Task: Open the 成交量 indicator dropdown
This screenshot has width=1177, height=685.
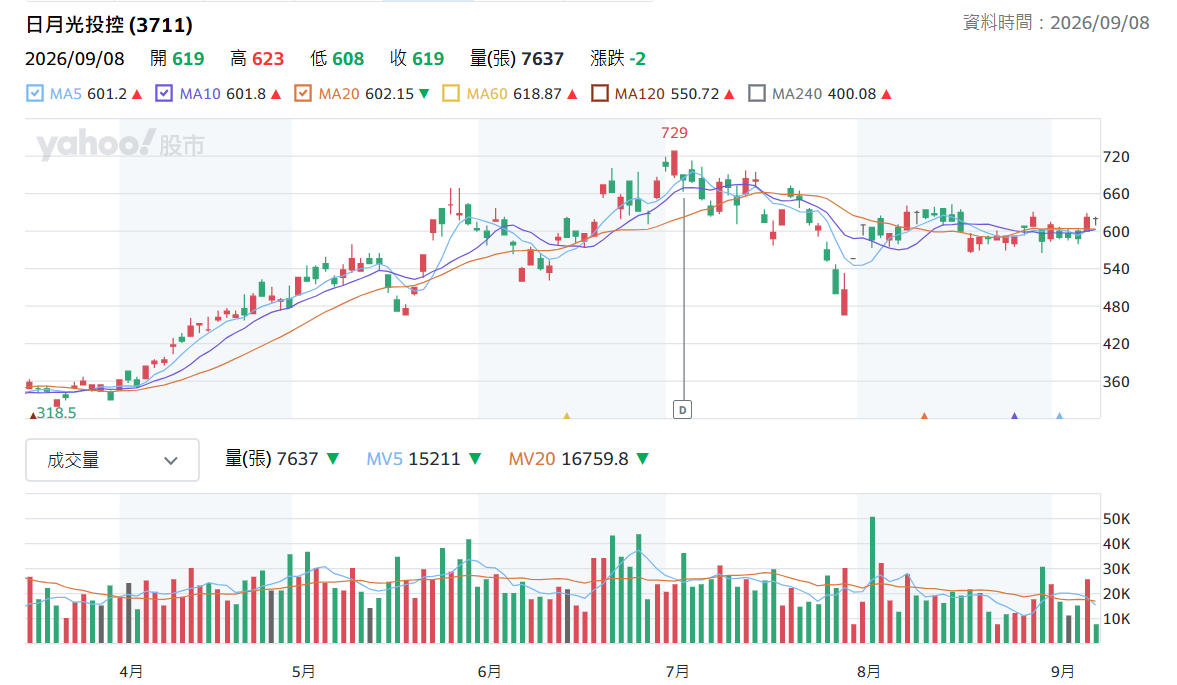Action: coord(113,460)
